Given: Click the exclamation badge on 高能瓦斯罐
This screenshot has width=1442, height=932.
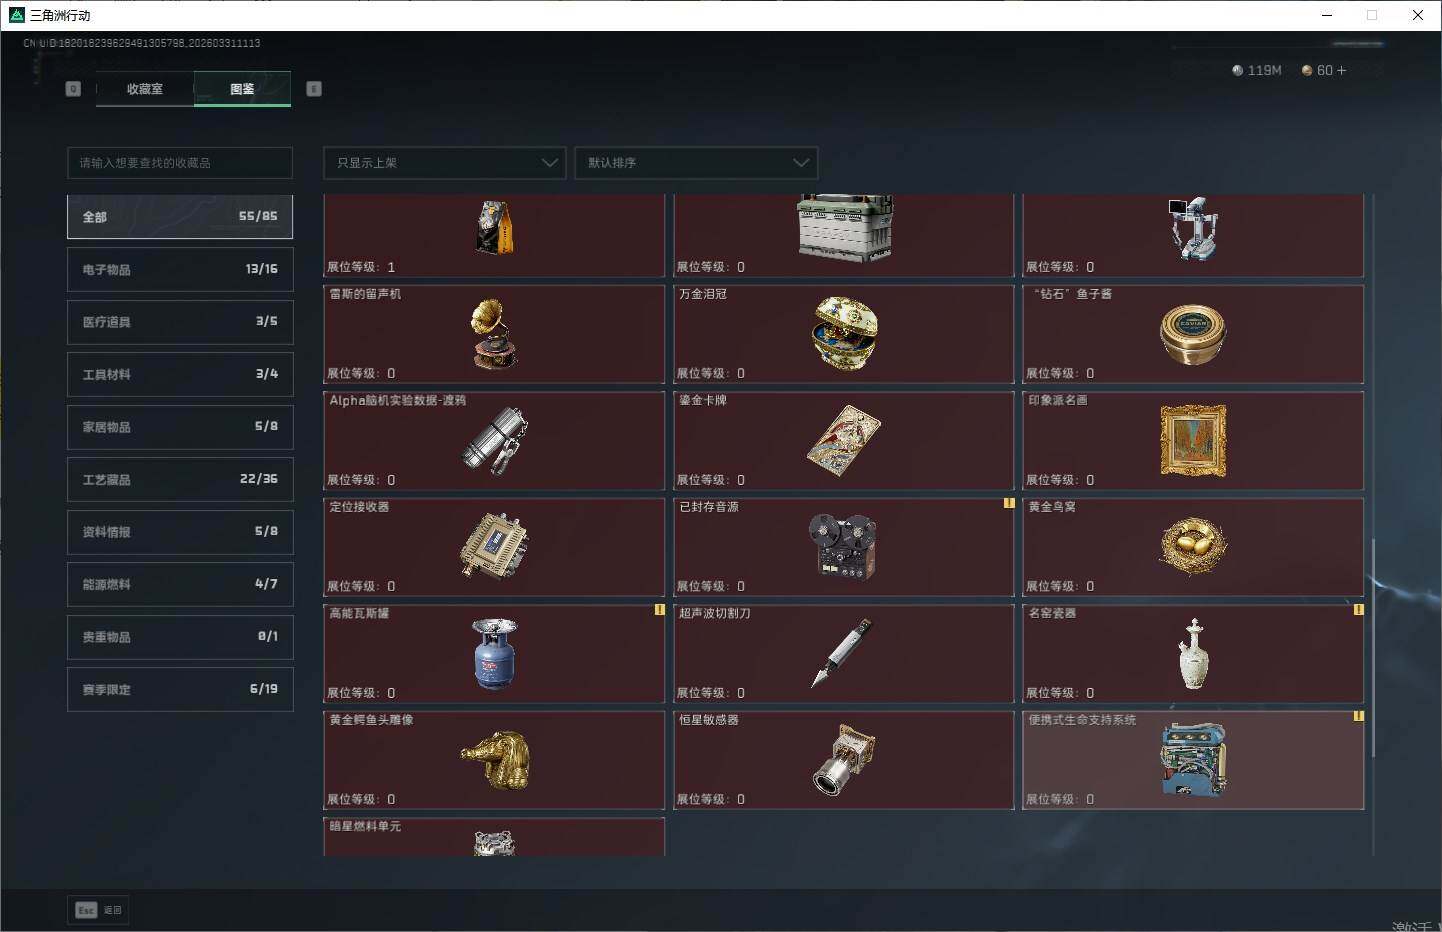Looking at the screenshot, I should point(659,609).
